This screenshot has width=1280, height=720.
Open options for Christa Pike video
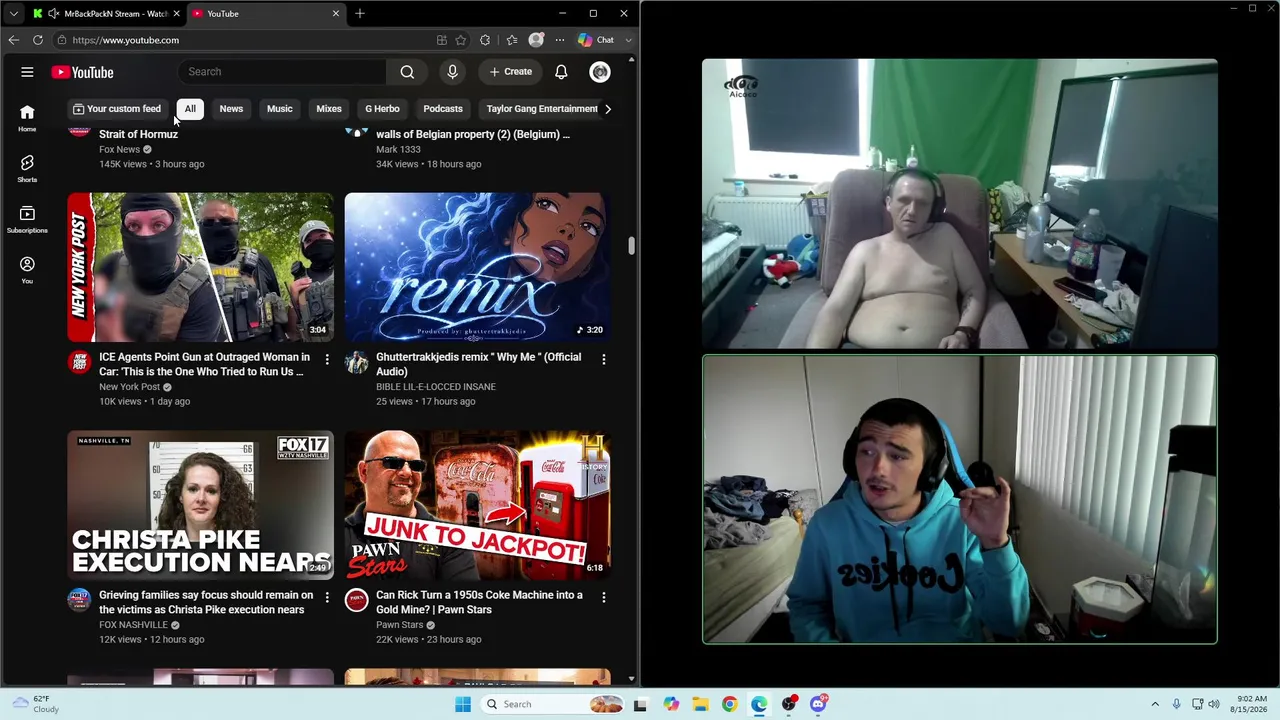pos(327,596)
